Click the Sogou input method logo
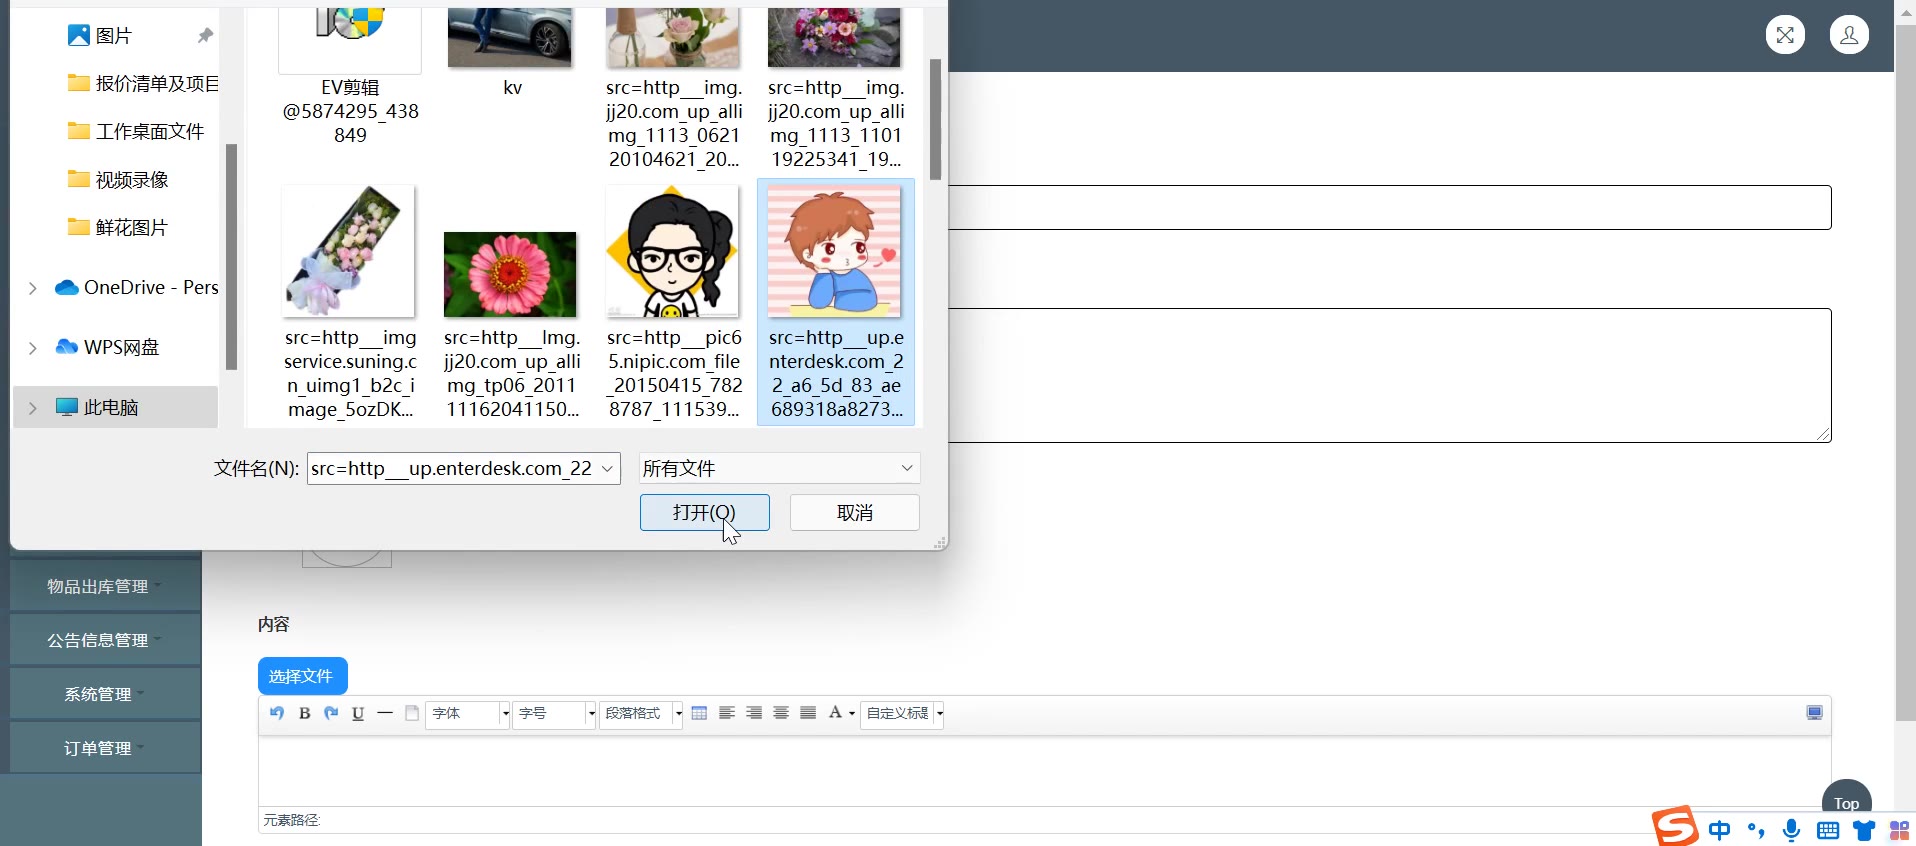Viewport: 1916px width, 846px height. click(1675, 827)
